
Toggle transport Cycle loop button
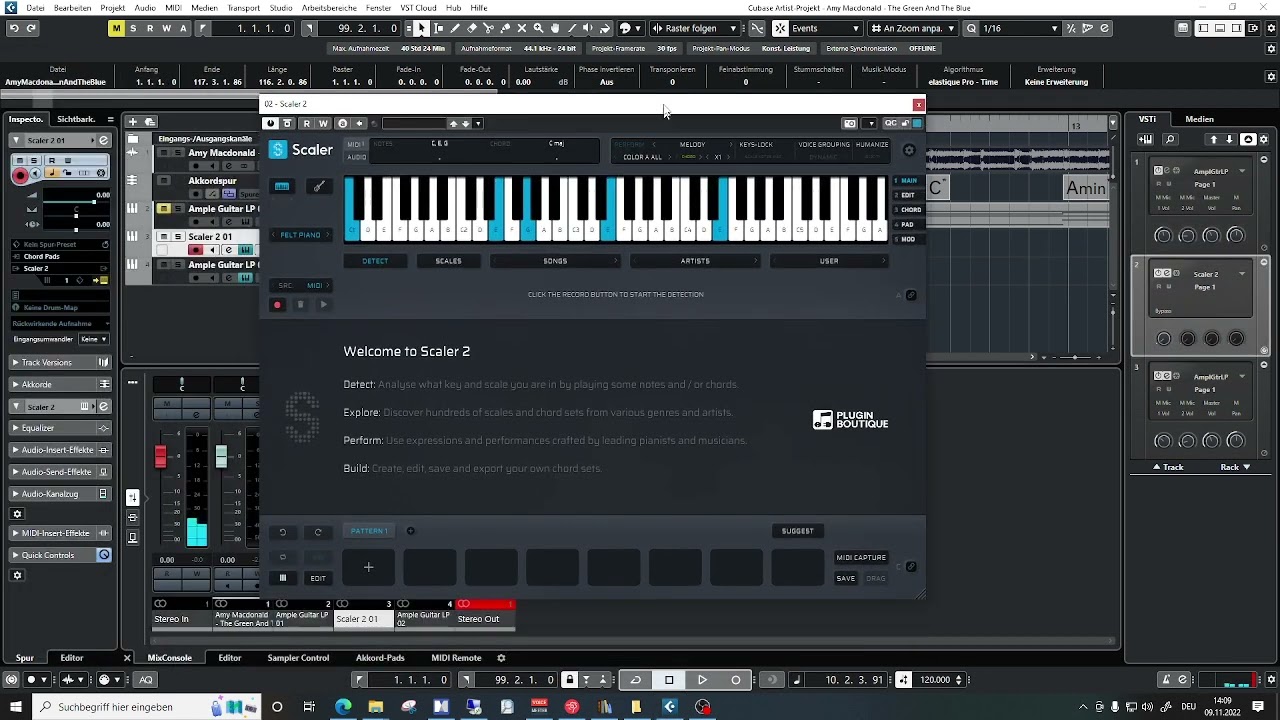635,680
